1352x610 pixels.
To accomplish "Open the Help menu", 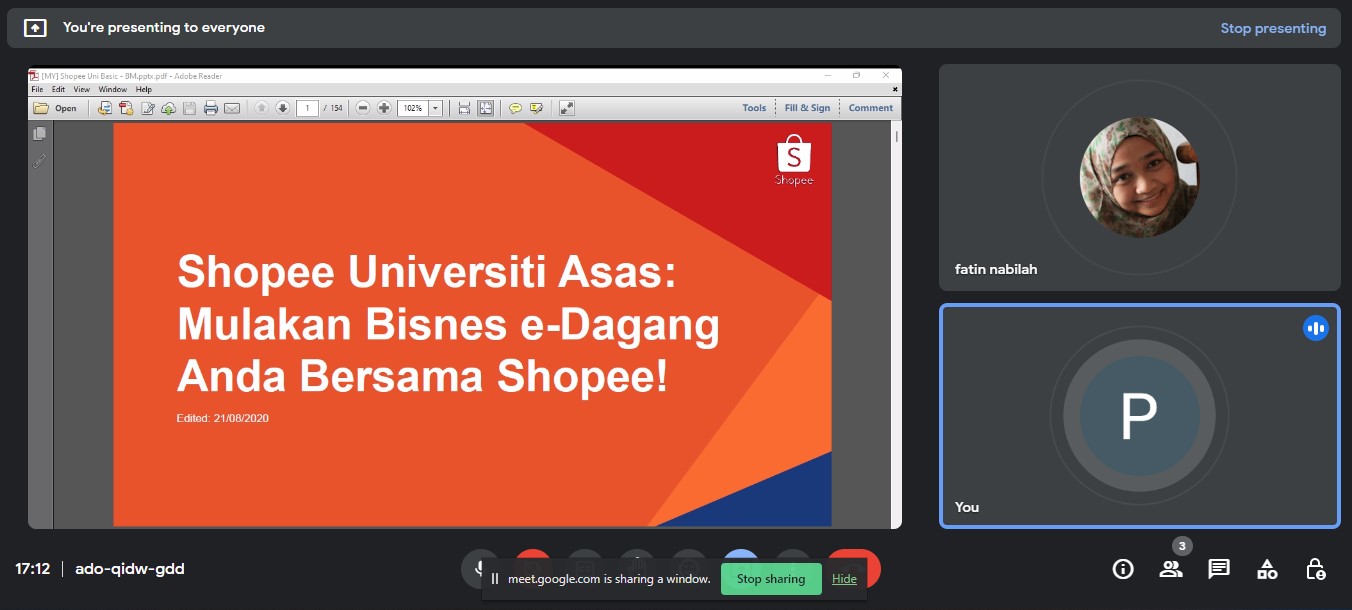I will (144, 90).
